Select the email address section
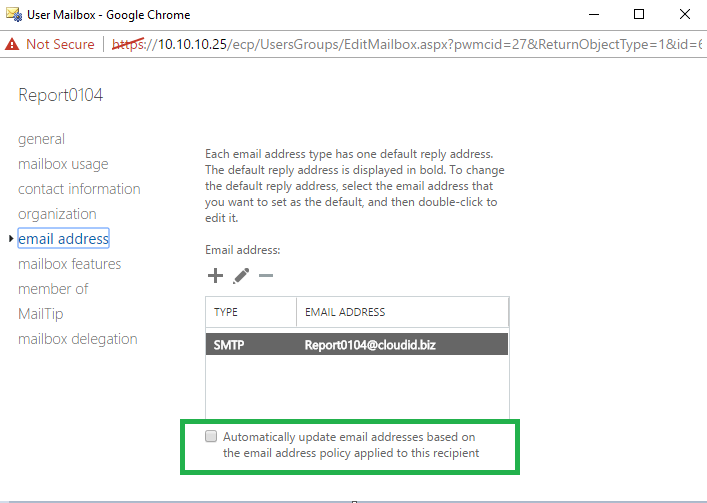This screenshot has height=503, width=707. tap(64, 238)
